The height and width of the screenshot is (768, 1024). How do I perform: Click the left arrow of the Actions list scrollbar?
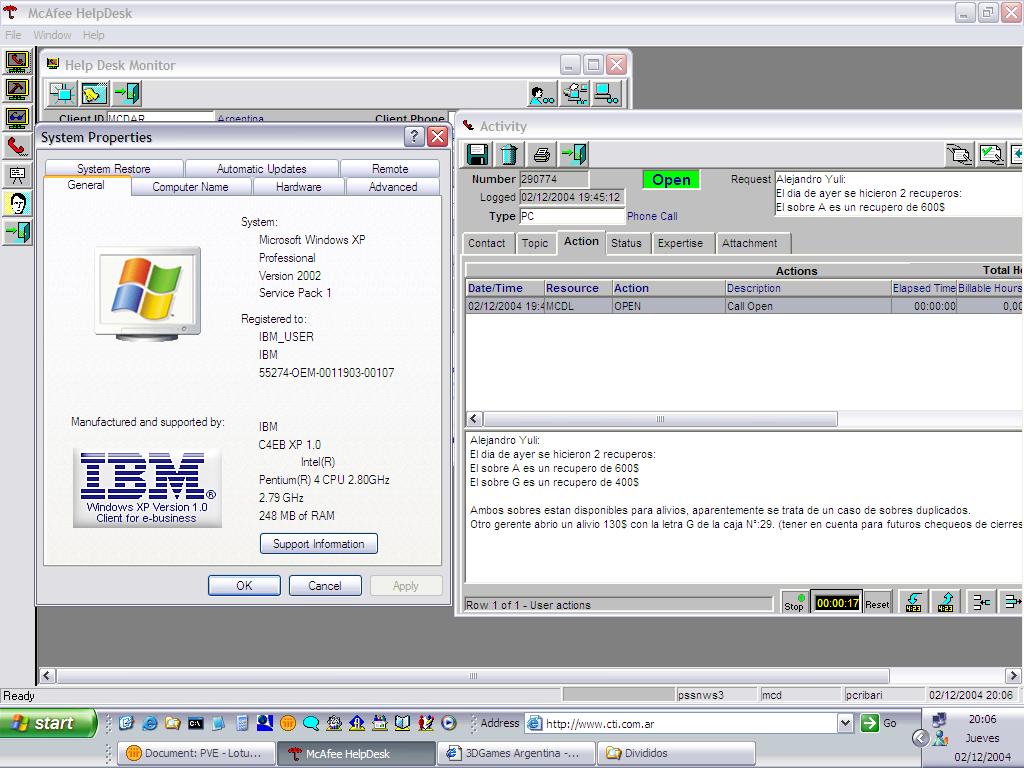click(475, 419)
